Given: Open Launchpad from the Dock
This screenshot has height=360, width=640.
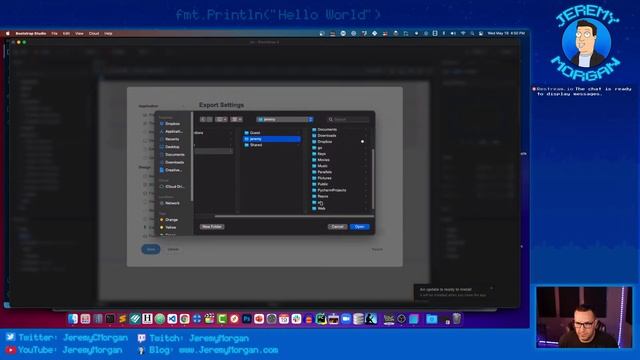Looking at the screenshot, I should click(x=85, y=319).
